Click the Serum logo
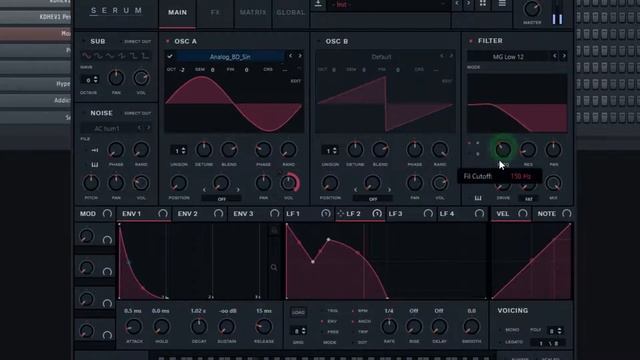Image resolution: width=640 pixels, height=360 pixels. click(x=116, y=11)
